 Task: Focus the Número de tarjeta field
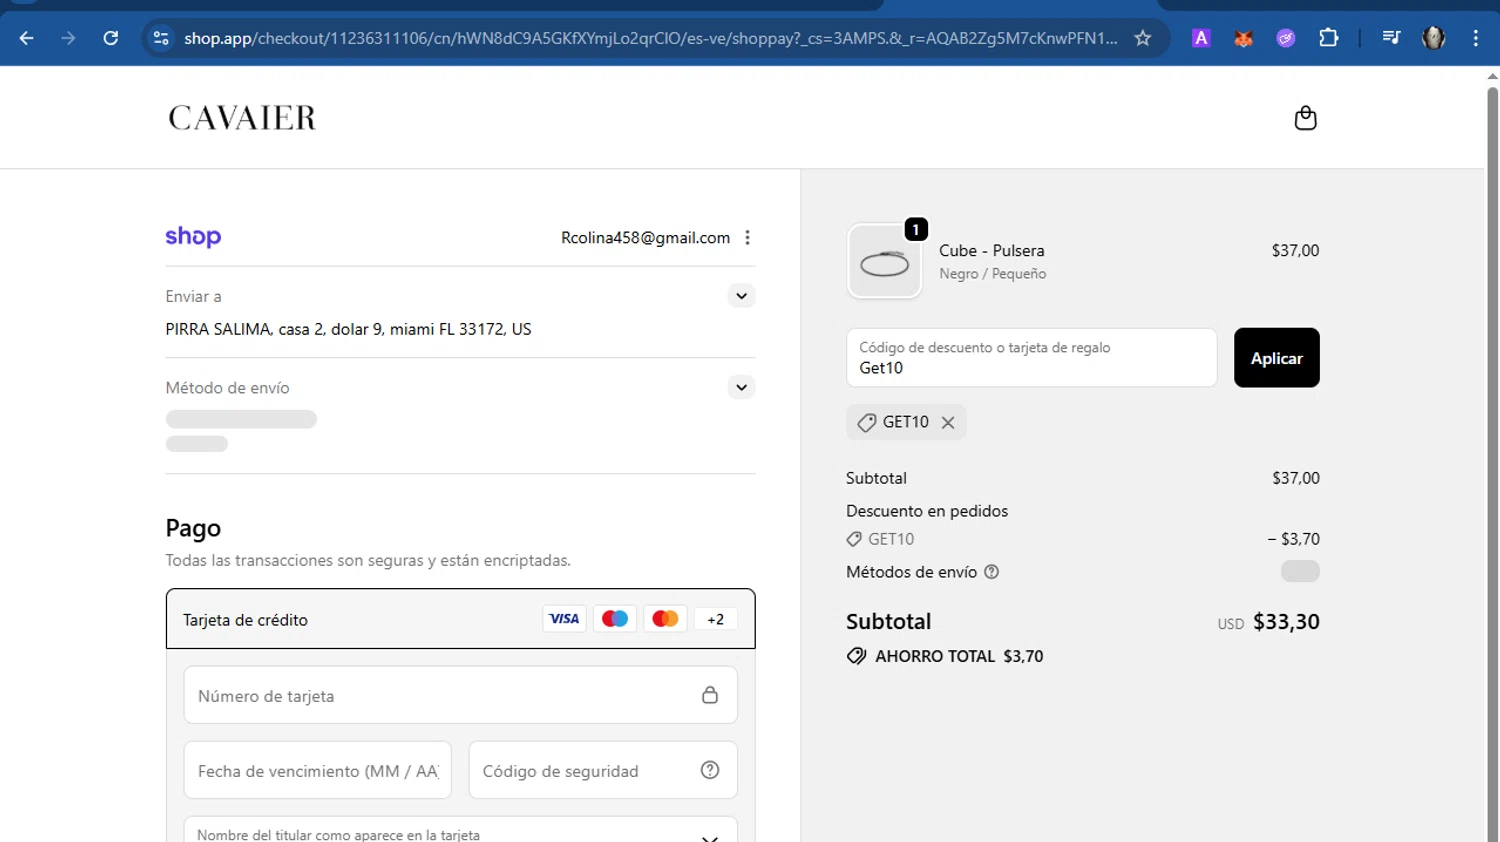point(460,695)
